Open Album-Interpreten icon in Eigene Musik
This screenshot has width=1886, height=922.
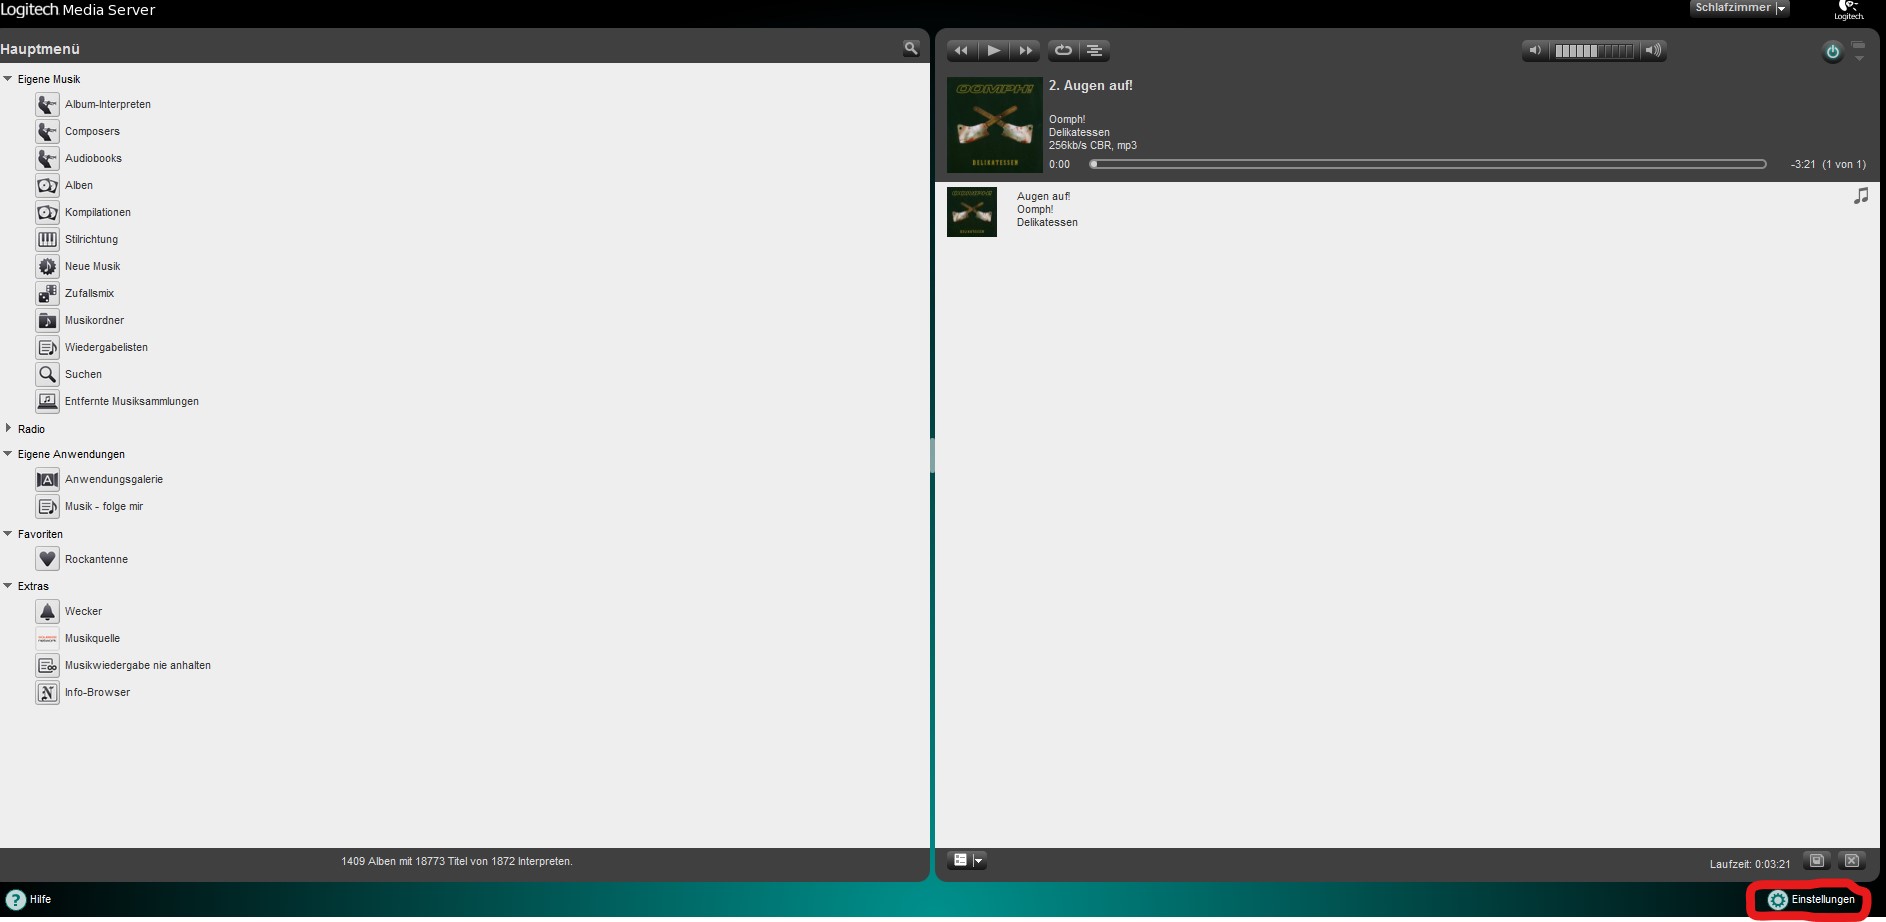[x=47, y=104]
